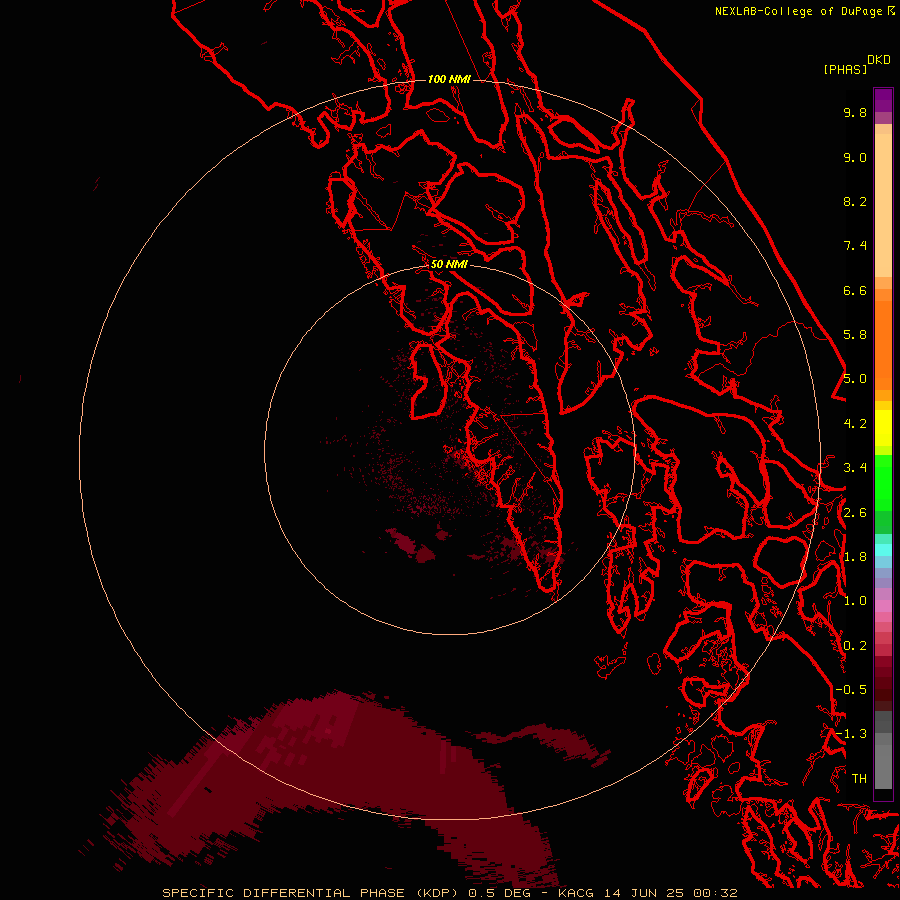The height and width of the screenshot is (900, 900).
Task: Click the purple top segment of color bar
Action: pyautogui.click(x=883, y=100)
